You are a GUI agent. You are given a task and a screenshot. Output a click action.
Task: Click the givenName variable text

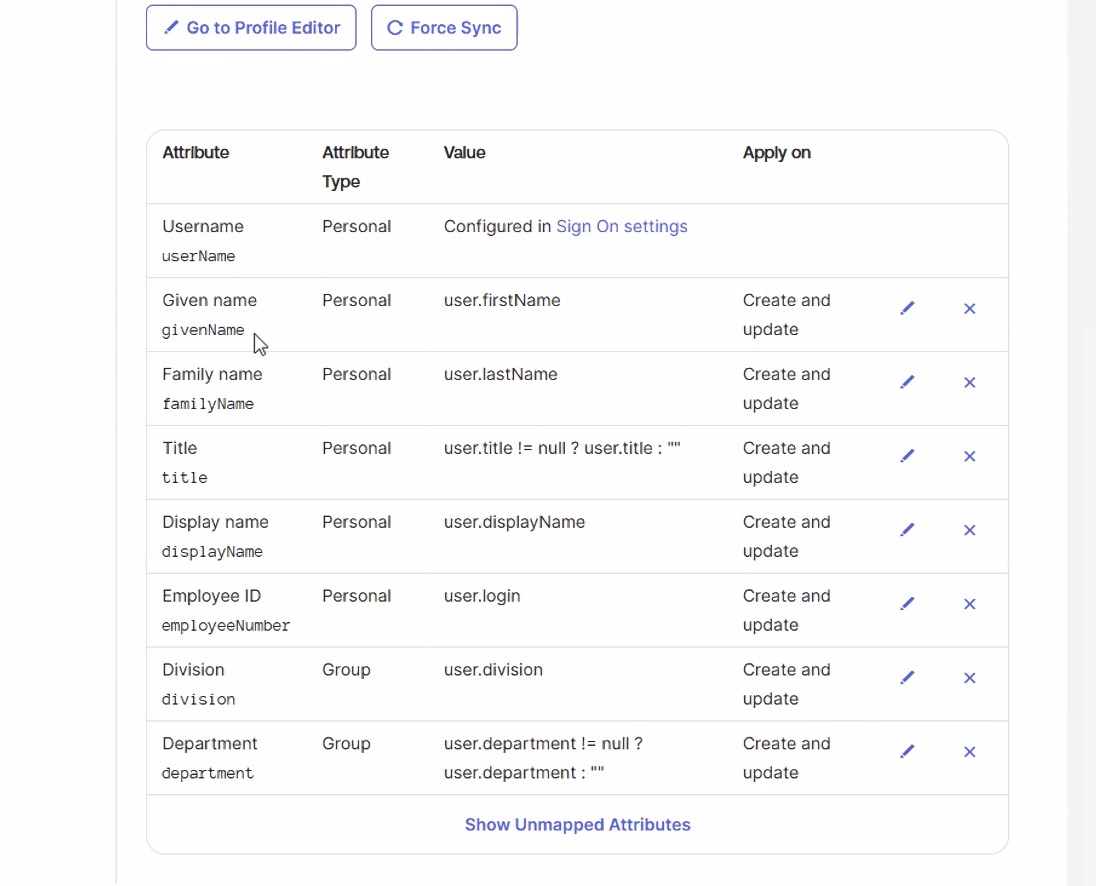pos(203,330)
